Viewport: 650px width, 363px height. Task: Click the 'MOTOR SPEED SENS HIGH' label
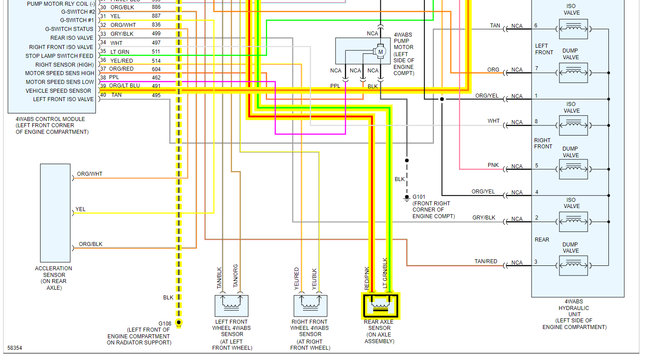pyautogui.click(x=60, y=73)
